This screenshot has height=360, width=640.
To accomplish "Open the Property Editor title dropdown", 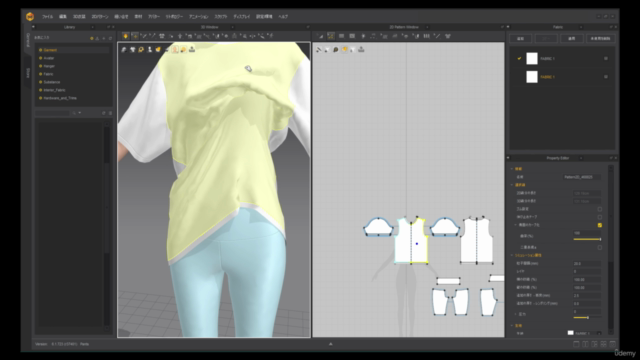I will tap(581, 158).
